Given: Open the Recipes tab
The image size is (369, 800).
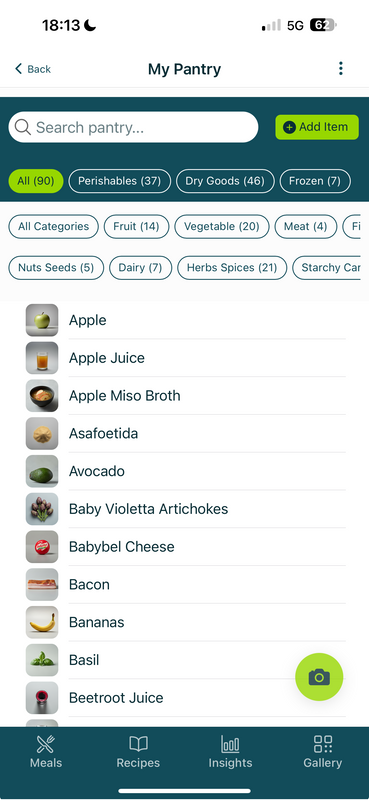Looking at the screenshot, I should (138, 752).
